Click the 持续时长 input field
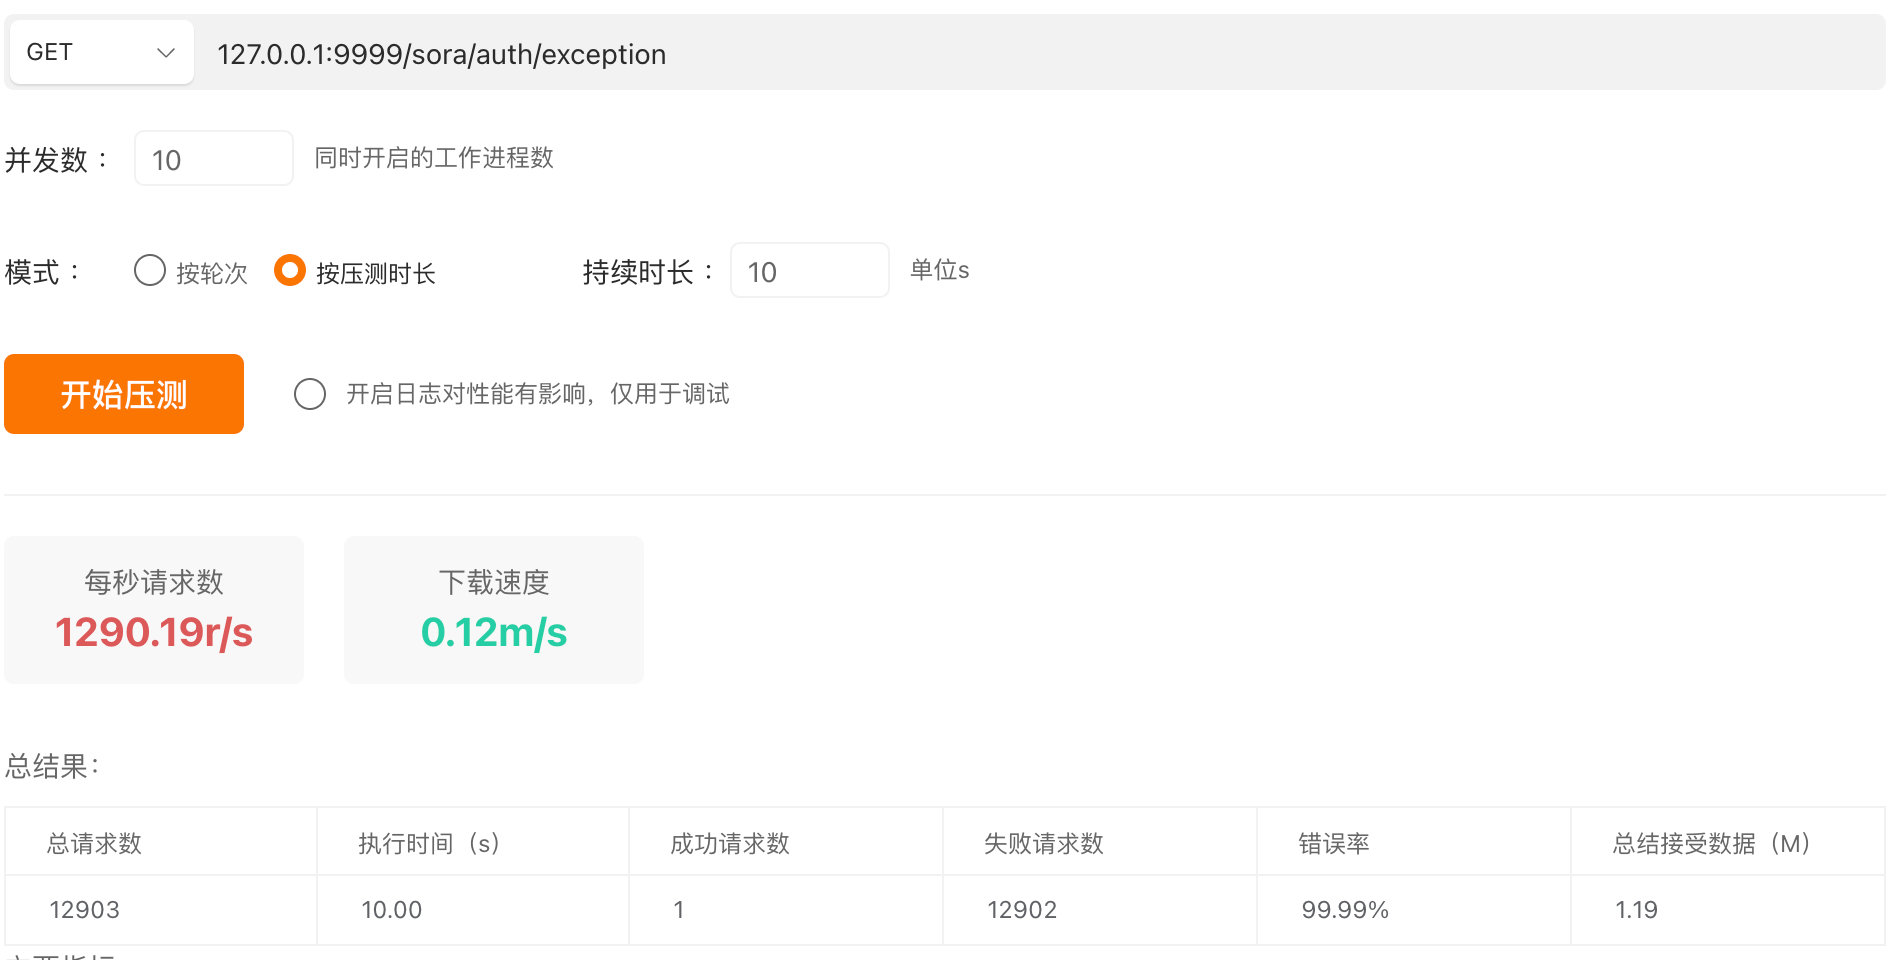Screen dimensions: 1900x960 [x=809, y=271]
